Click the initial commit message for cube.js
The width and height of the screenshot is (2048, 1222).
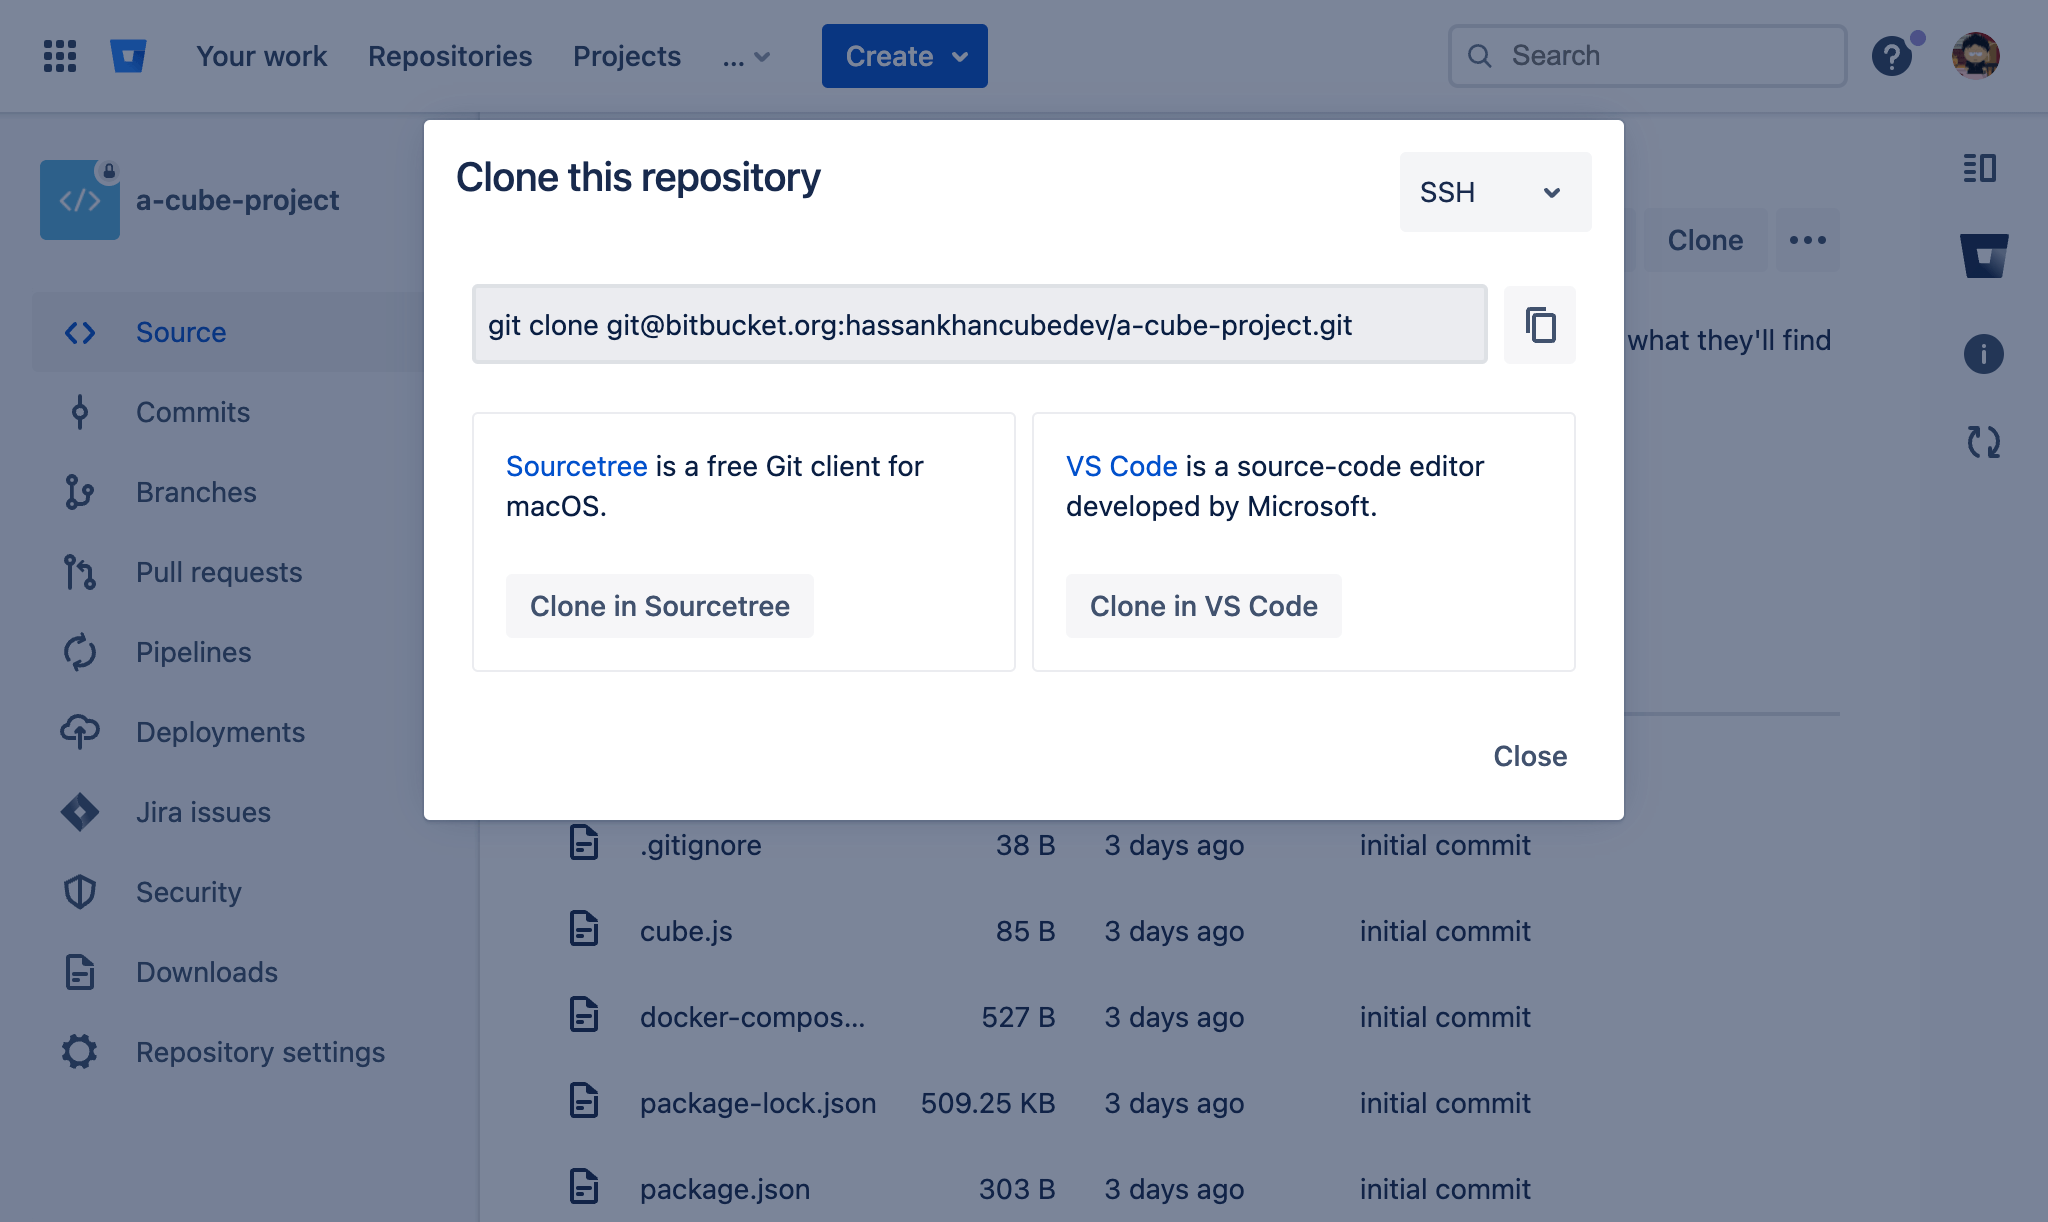point(1445,931)
